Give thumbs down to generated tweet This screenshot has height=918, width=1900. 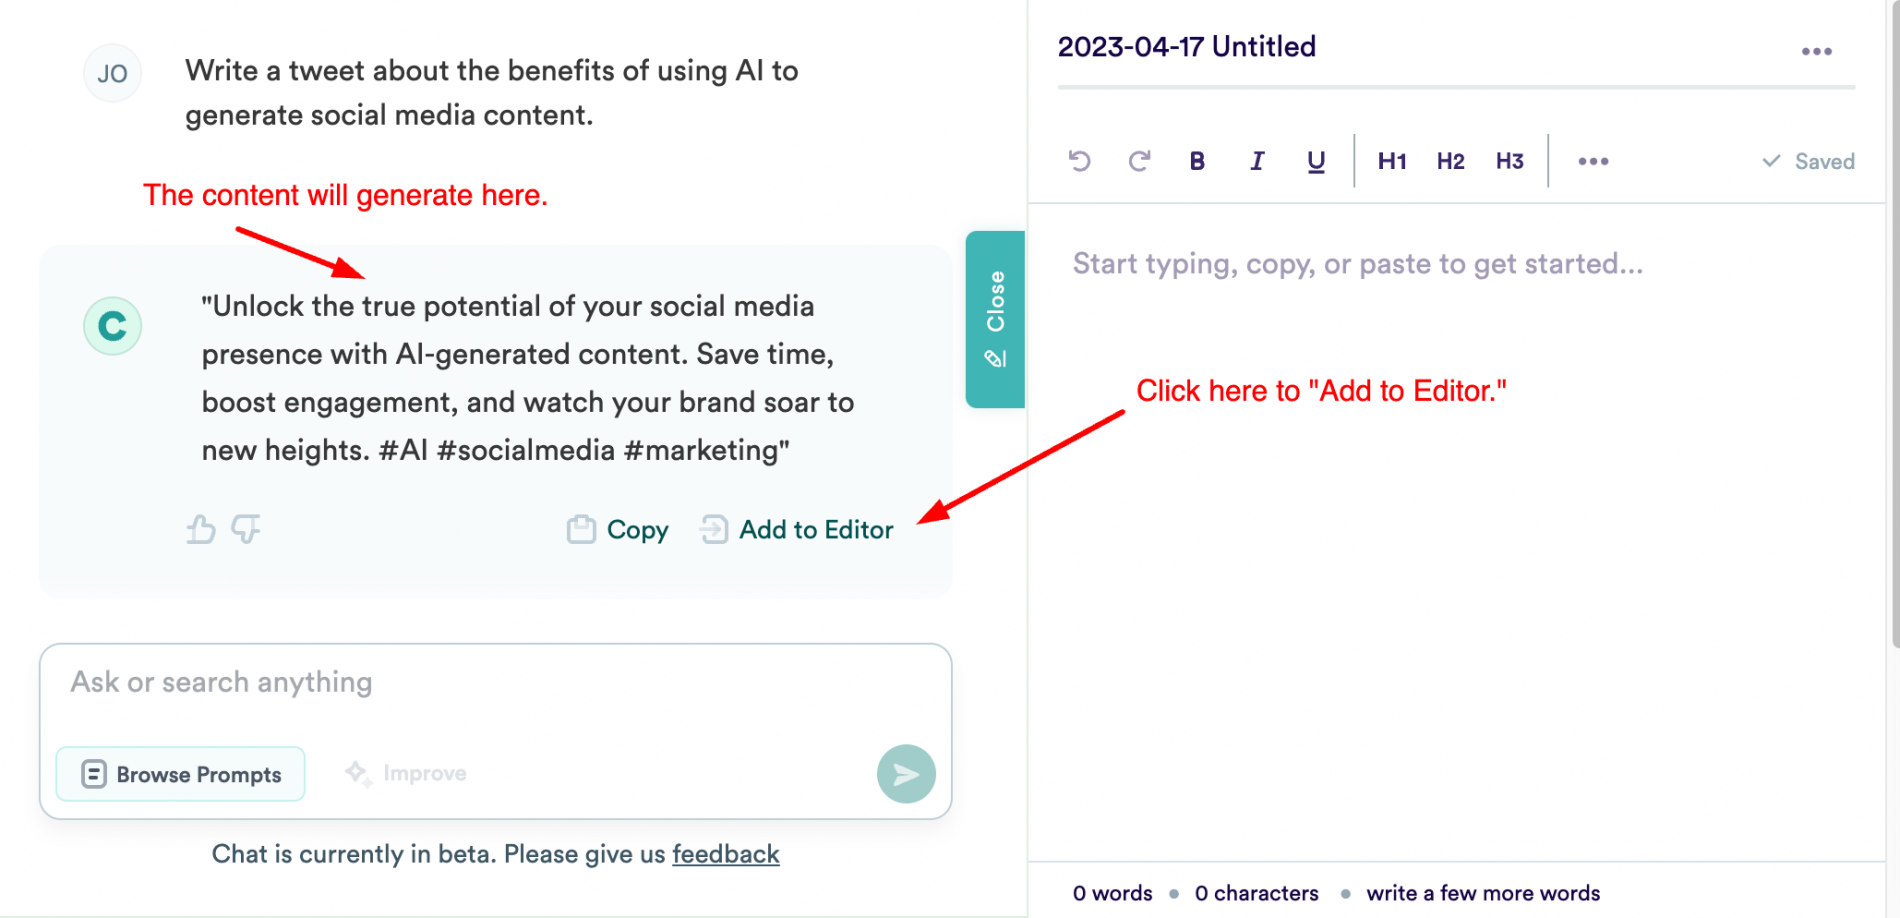(246, 528)
